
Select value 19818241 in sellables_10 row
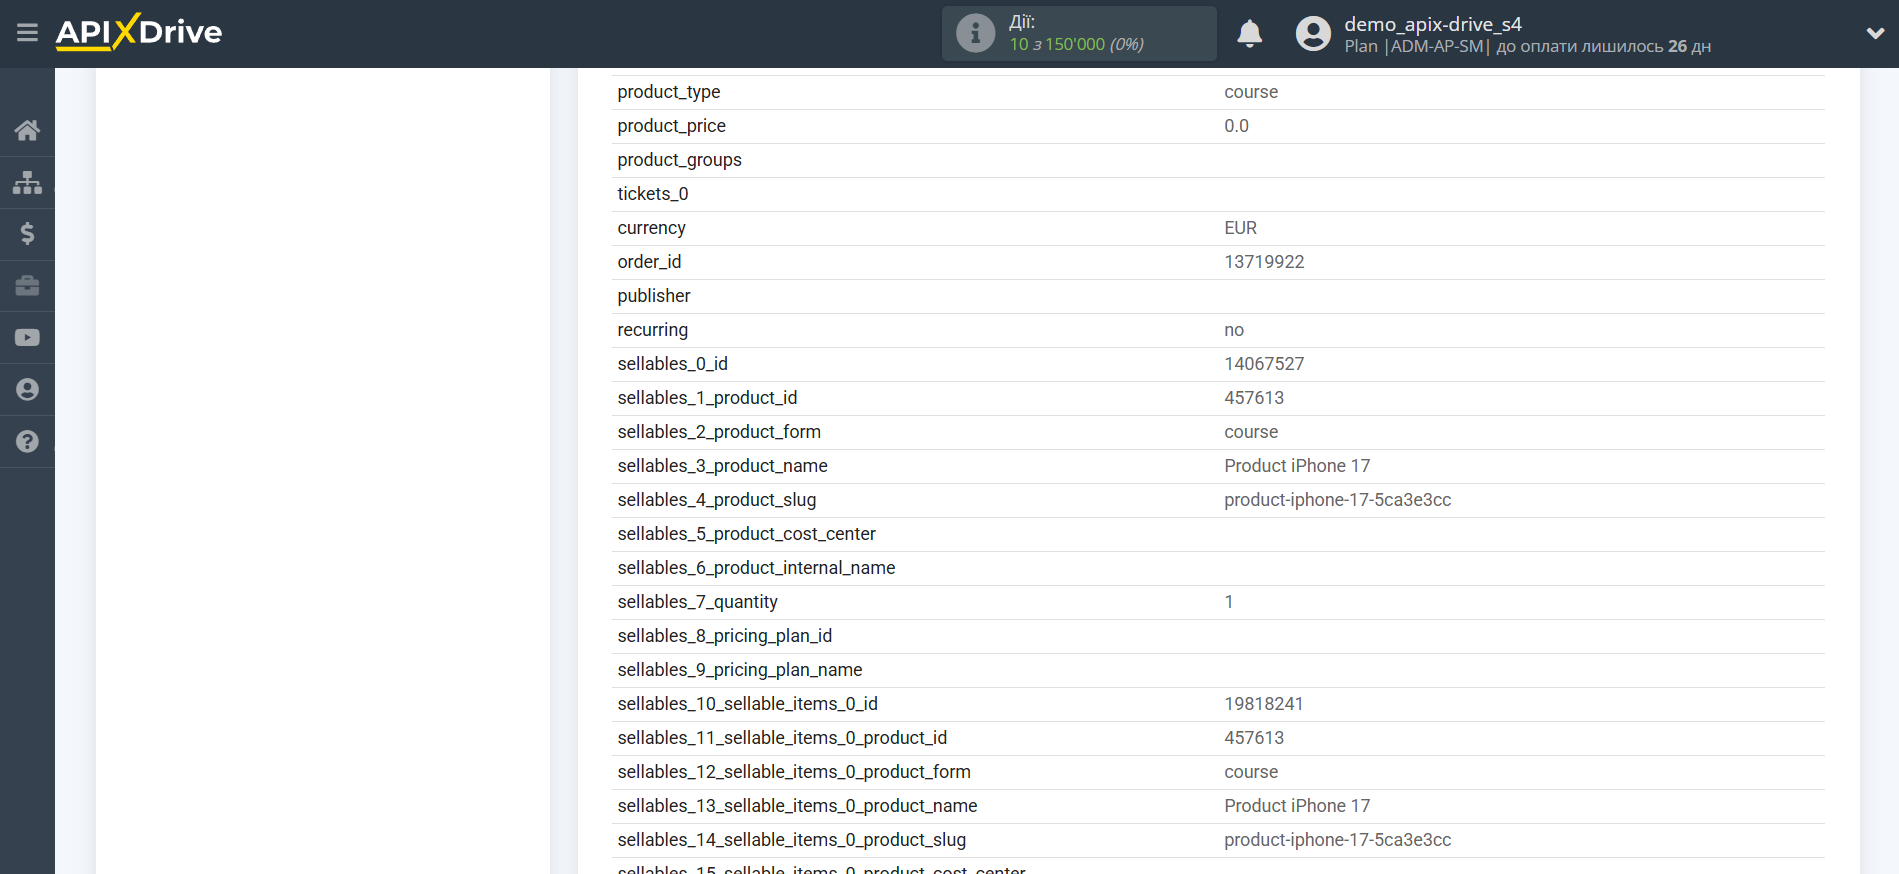(1264, 704)
